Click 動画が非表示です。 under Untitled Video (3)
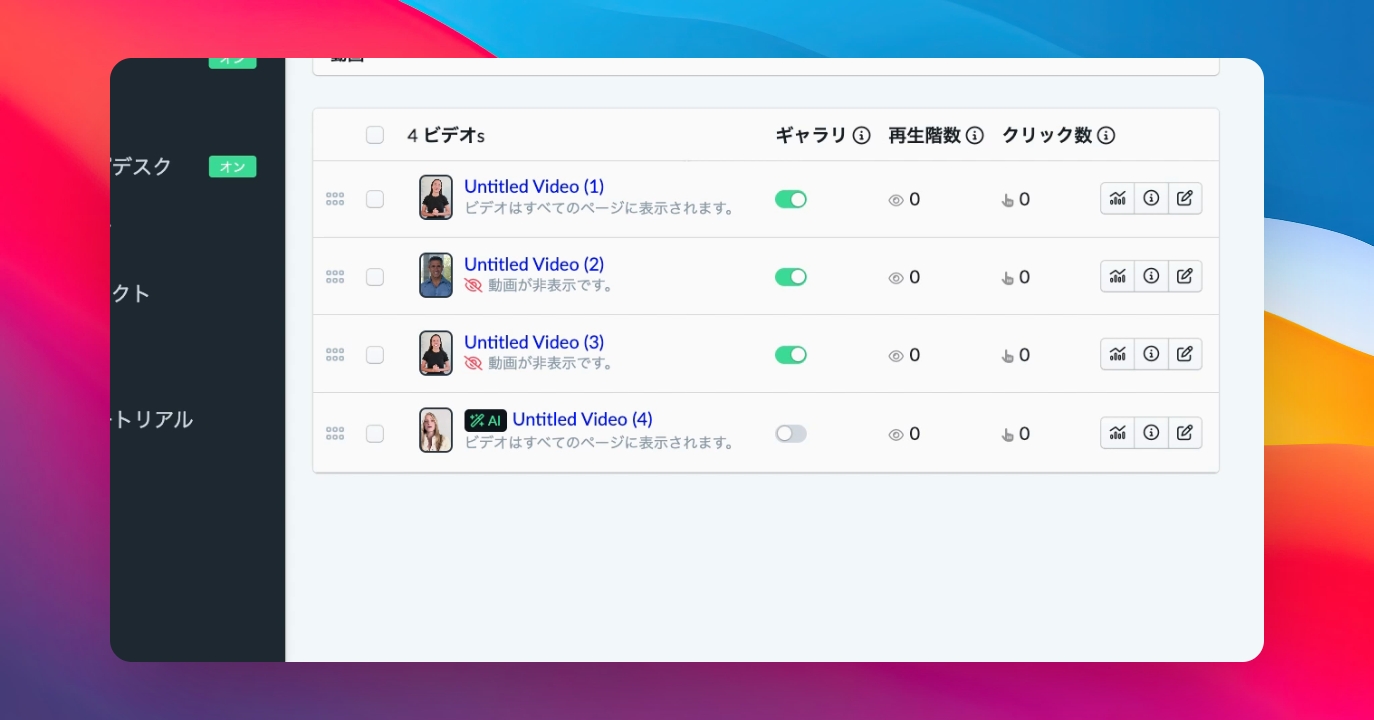The width and height of the screenshot is (1374, 720). tap(551, 364)
